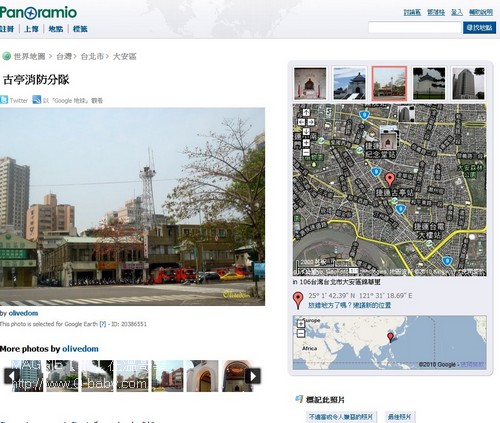Click the 尋找地點 search button
Viewport: 500px width, 423px height.
point(479,28)
